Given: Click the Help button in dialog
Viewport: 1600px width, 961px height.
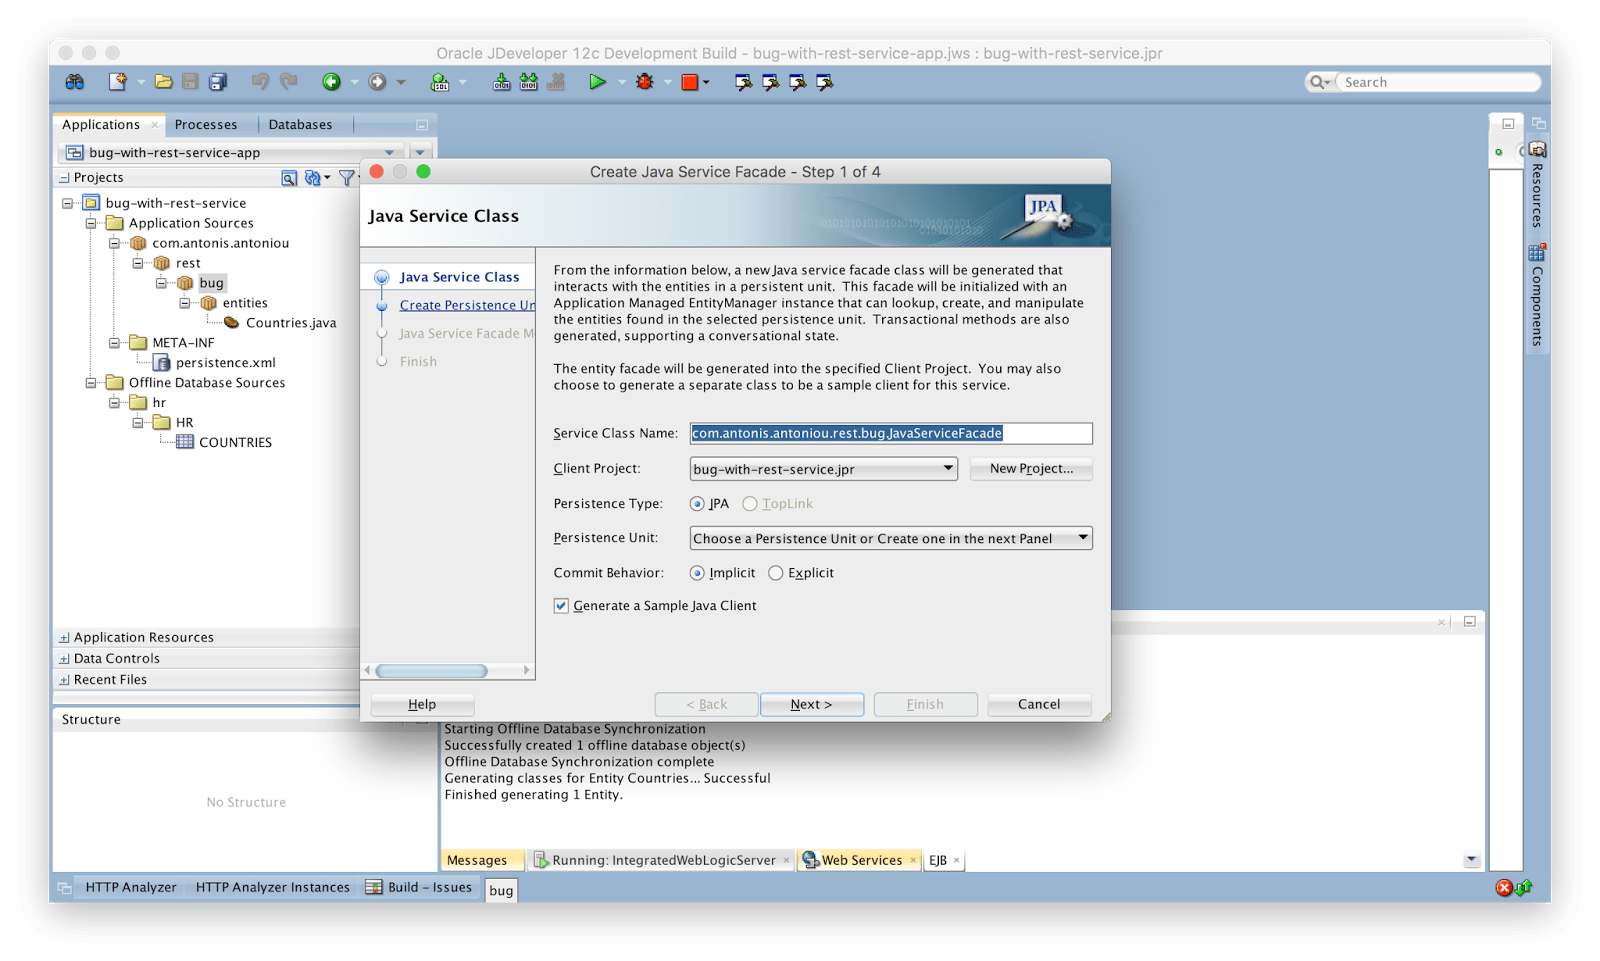Looking at the screenshot, I should click(422, 704).
